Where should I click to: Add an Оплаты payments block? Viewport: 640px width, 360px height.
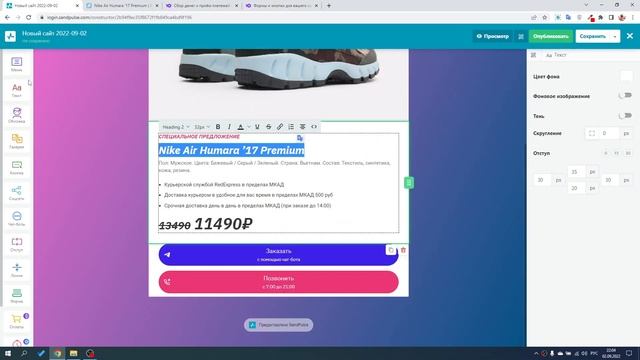click(x=17, y=322)
